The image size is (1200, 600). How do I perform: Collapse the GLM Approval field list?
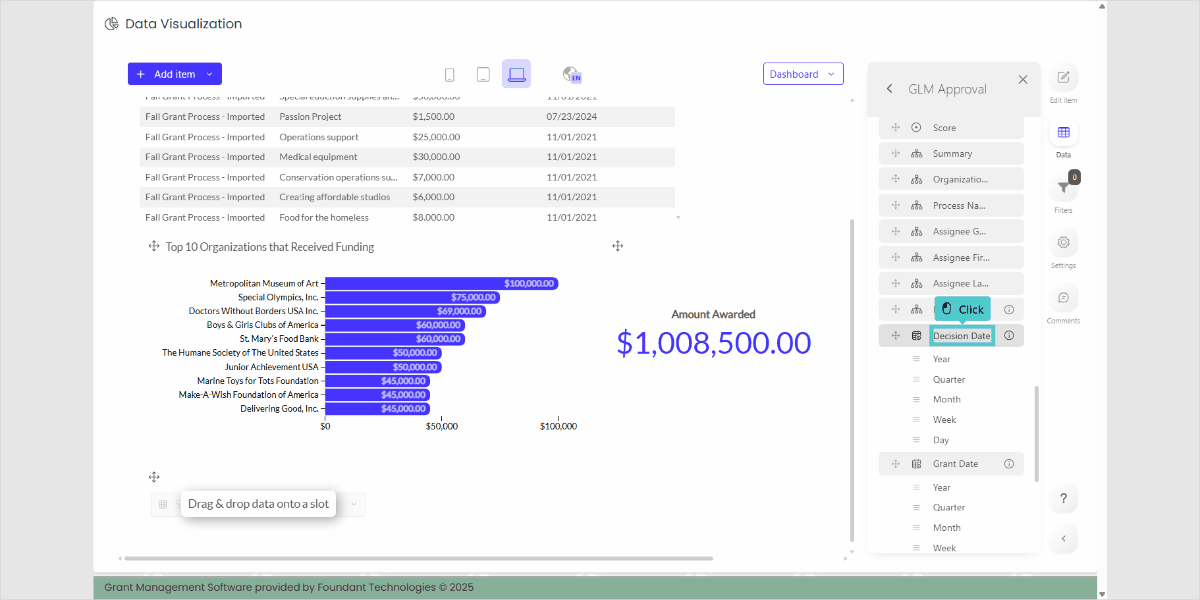(889, 88)
